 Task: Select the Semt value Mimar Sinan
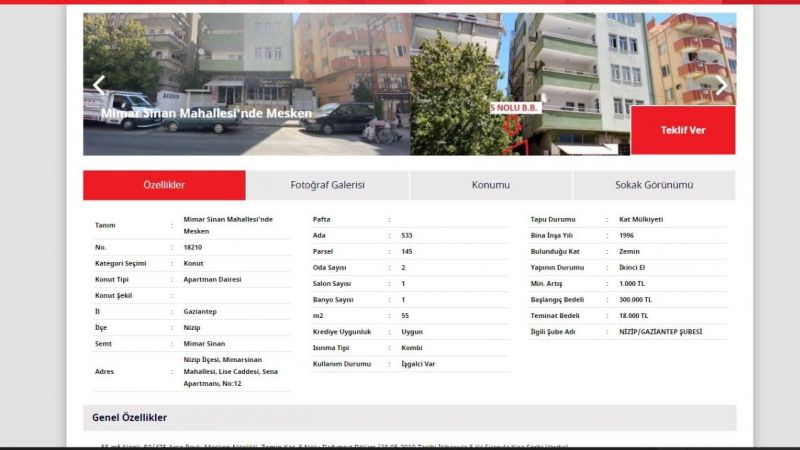[x=204, y=343]
